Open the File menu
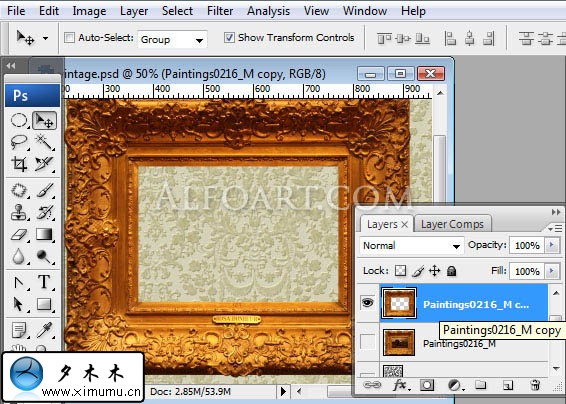Viewport: 566px width, 404px height. [16, 11]
